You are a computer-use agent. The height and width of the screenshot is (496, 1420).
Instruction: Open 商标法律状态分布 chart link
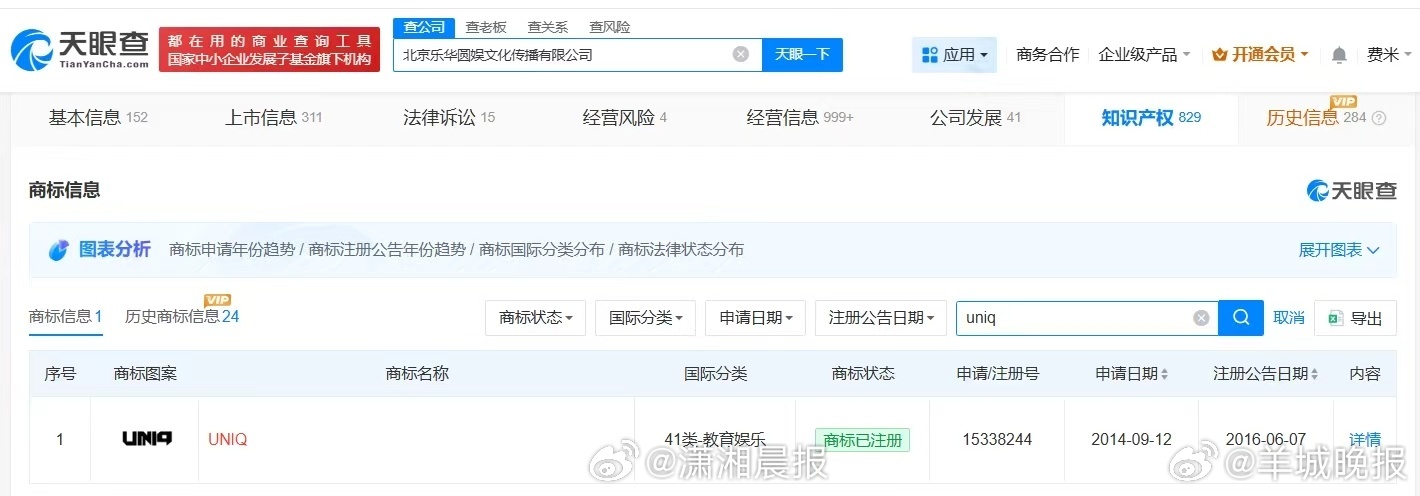click(x=681, y=250)
